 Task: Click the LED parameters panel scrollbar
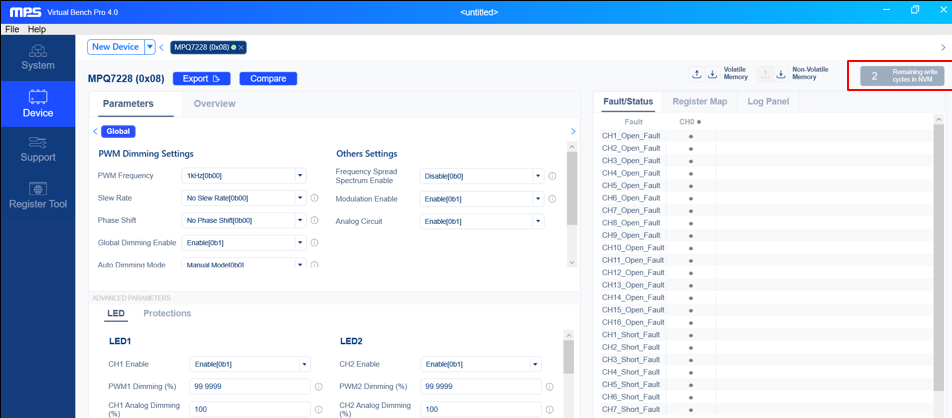[x=569, y=357]
